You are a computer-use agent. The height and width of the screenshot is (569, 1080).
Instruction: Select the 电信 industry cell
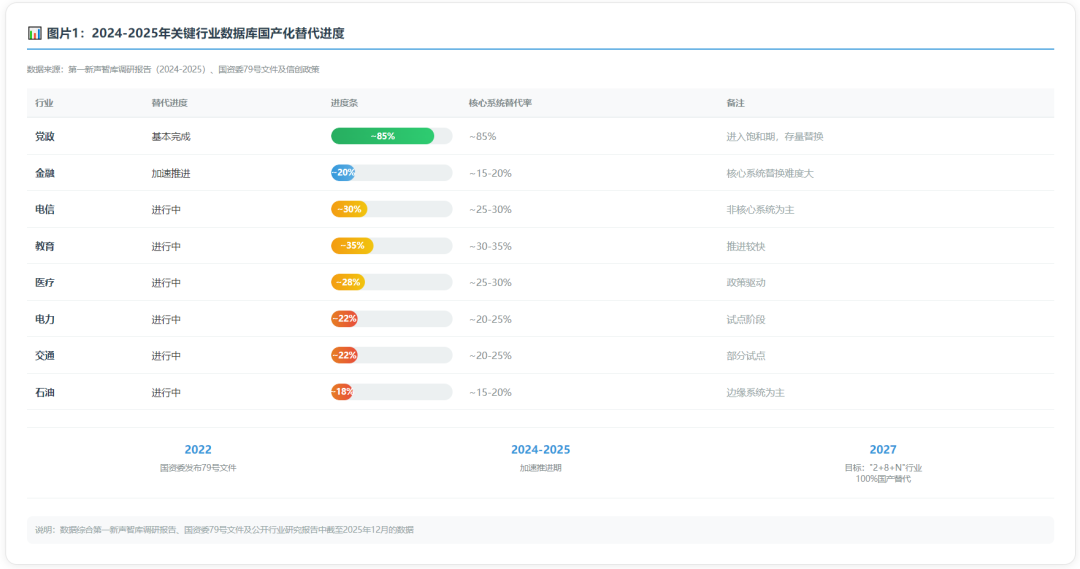(45, 209)
